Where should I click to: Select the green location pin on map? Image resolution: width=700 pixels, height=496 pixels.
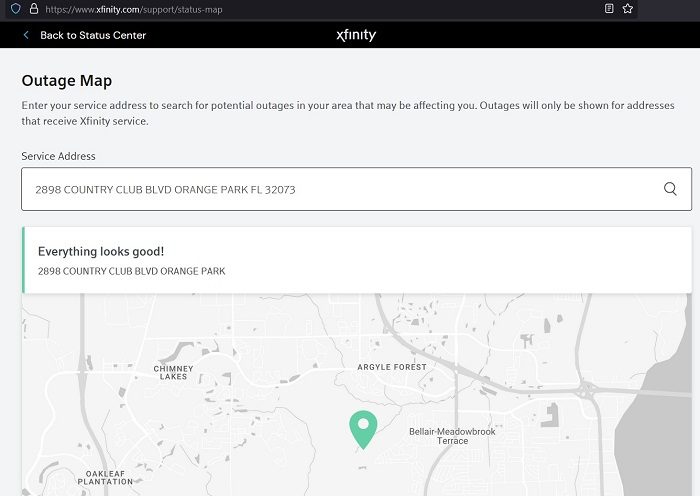coord(362,429)
